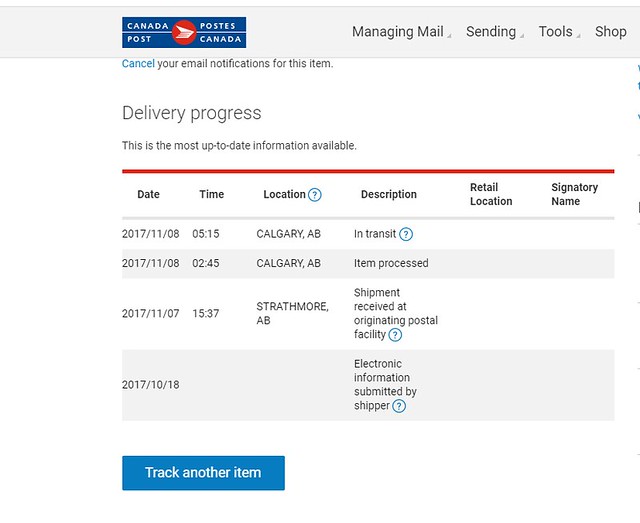640x523 pixels.
Task: Click help icon next to Location header
Action: point(315,195)
